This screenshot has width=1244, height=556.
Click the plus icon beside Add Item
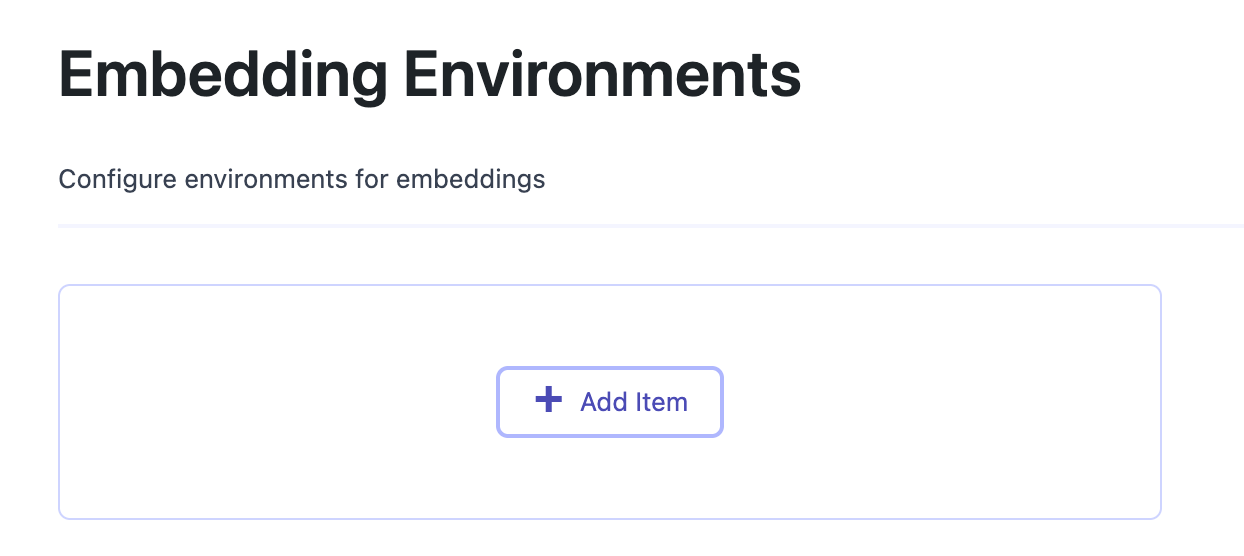[548, 401]
